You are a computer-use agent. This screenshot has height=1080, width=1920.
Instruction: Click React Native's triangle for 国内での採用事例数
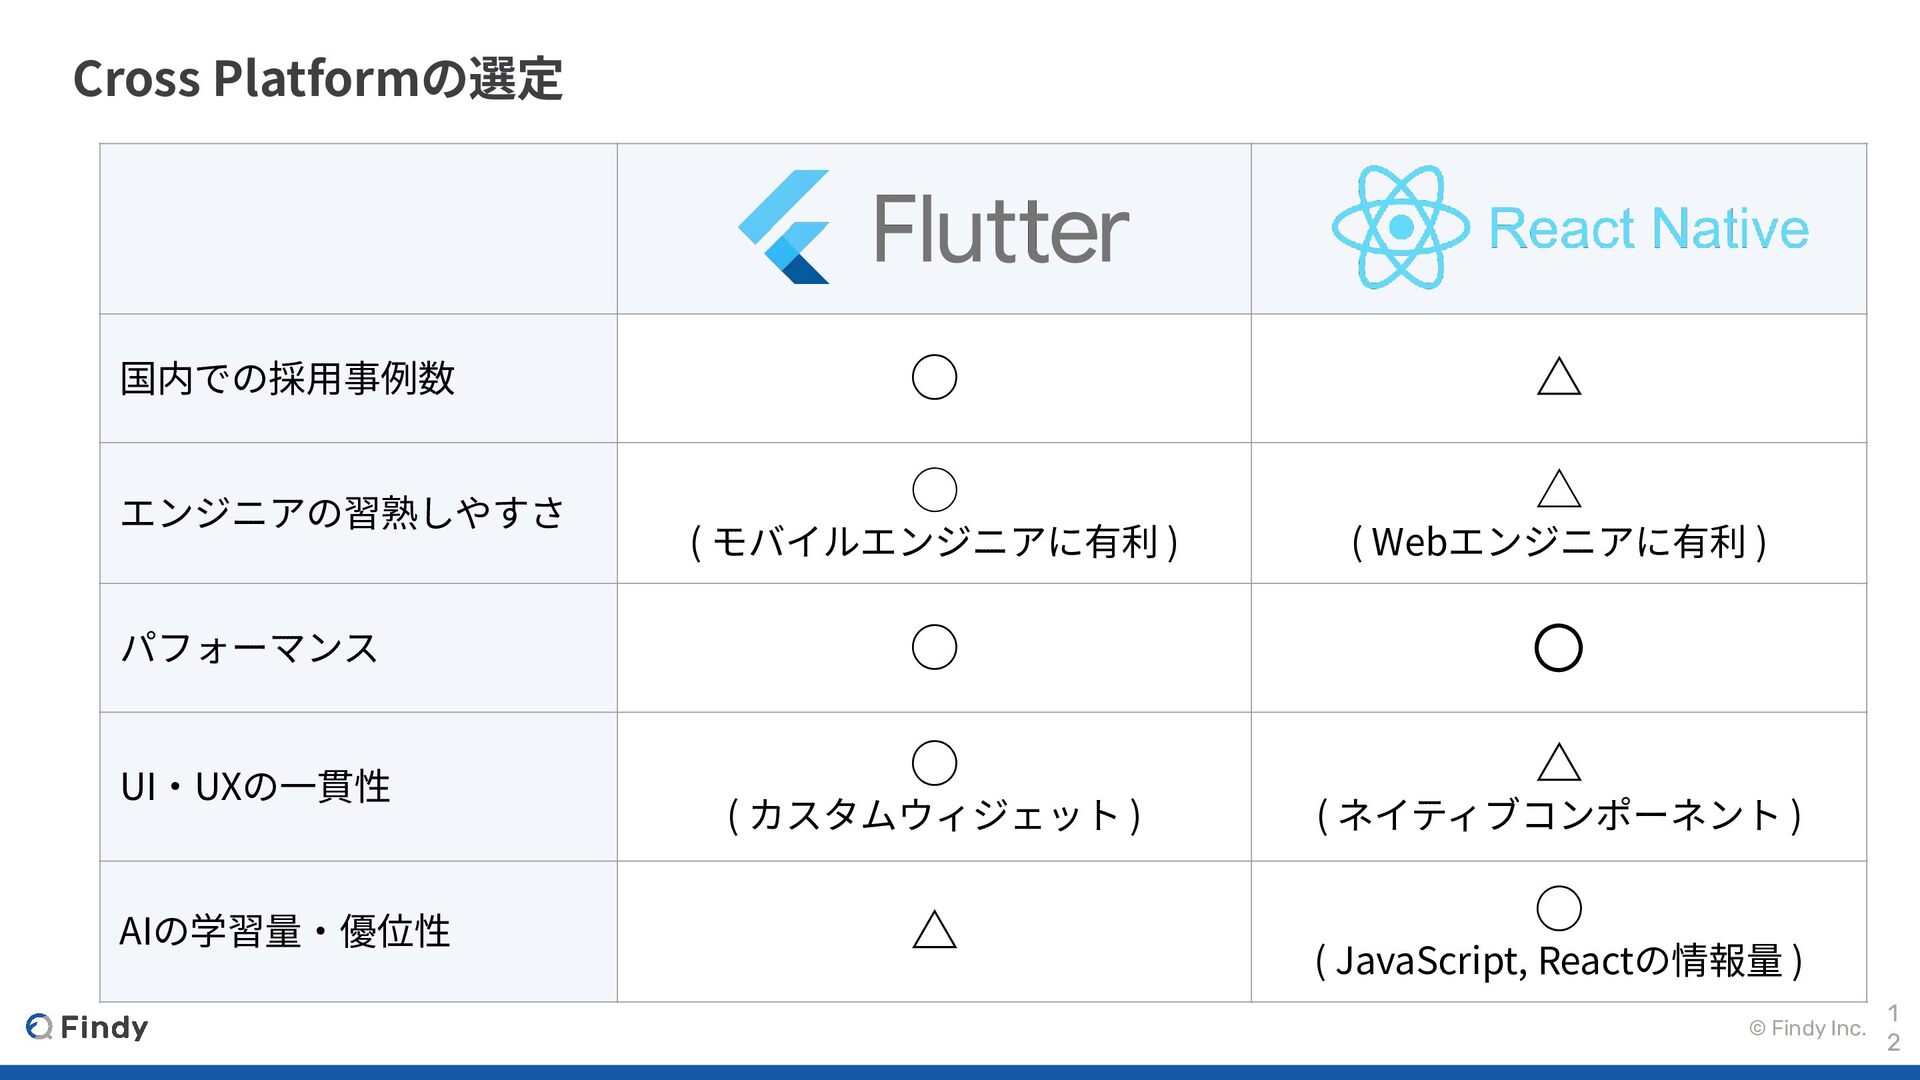[1558, 377]
